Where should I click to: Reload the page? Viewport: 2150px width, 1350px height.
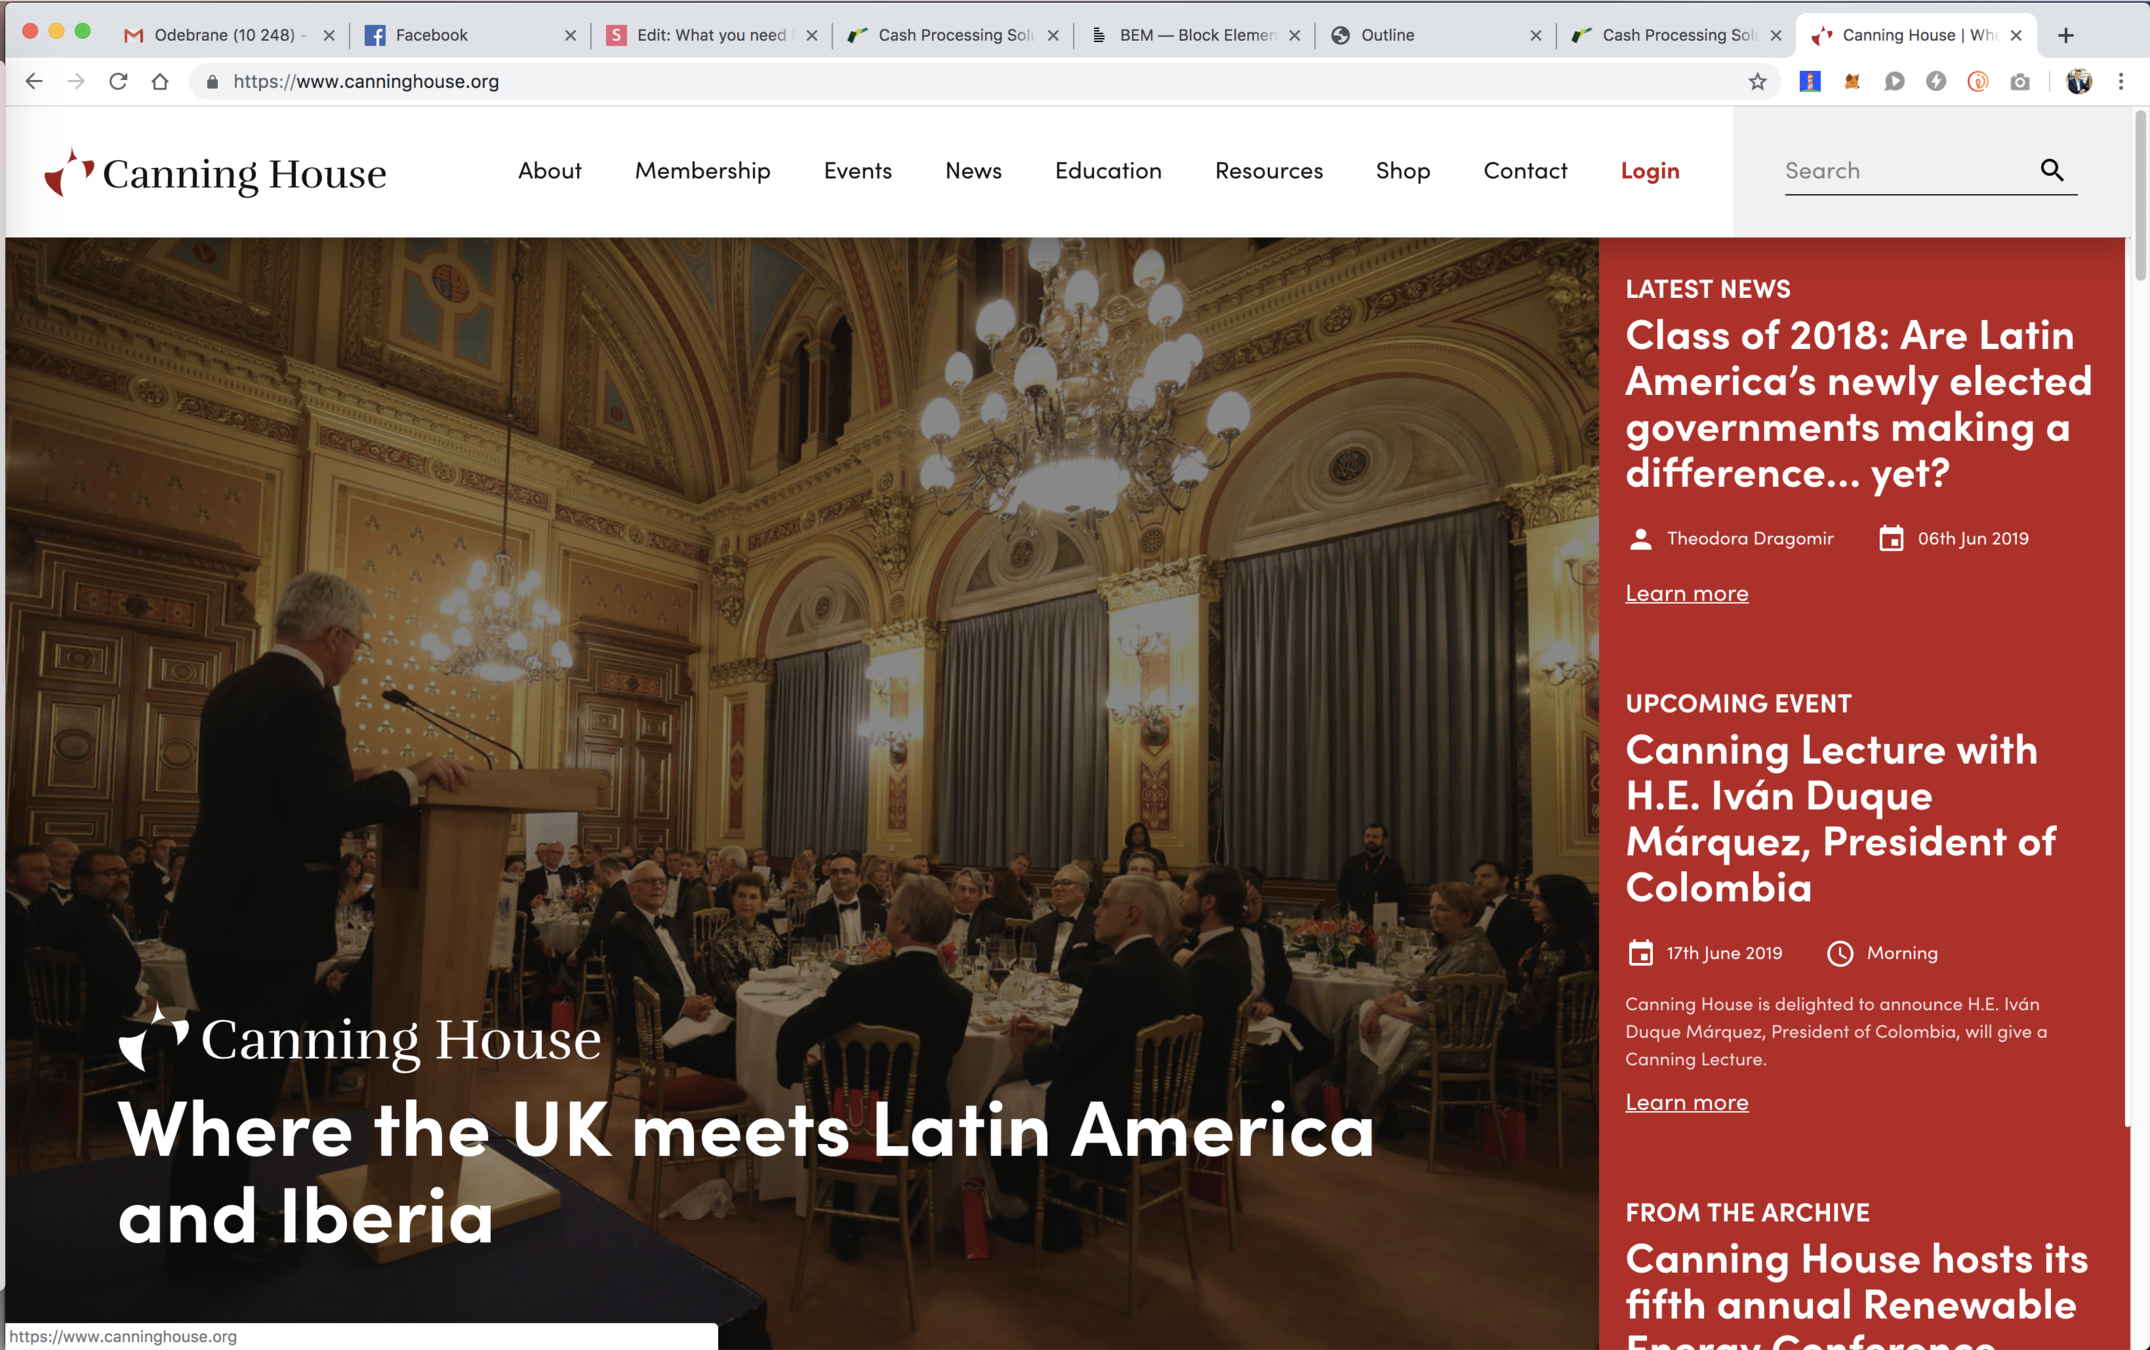tap(118, 81)
